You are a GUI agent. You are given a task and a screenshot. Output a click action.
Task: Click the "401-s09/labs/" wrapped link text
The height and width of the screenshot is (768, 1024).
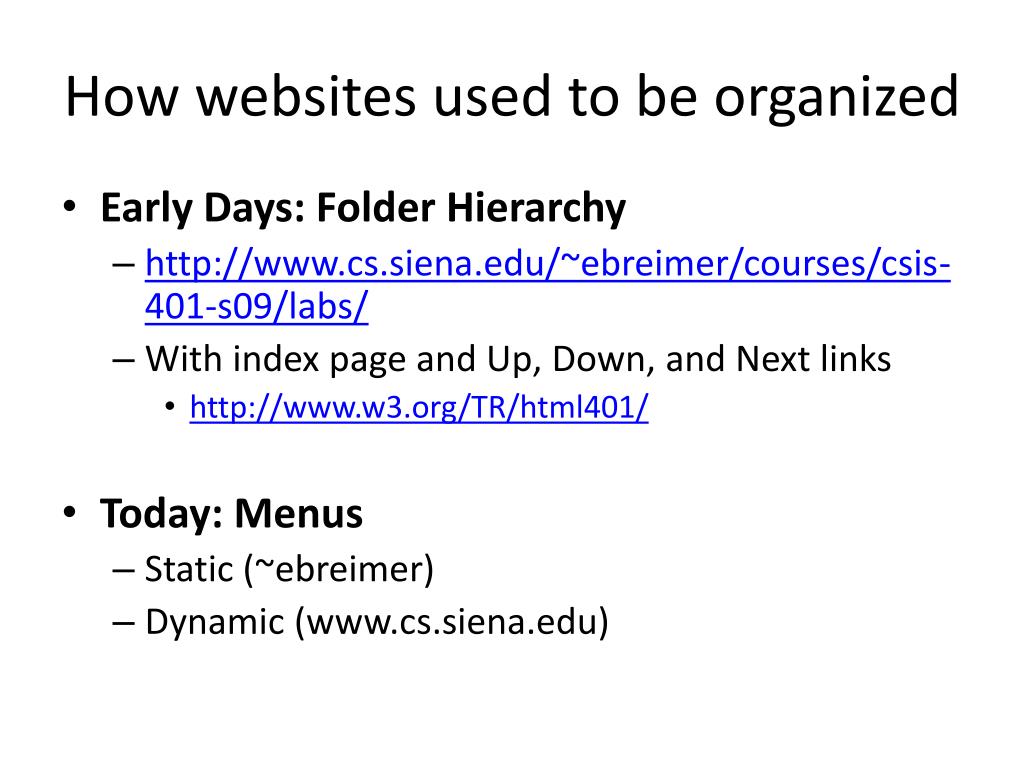click(x=257, y=306)
